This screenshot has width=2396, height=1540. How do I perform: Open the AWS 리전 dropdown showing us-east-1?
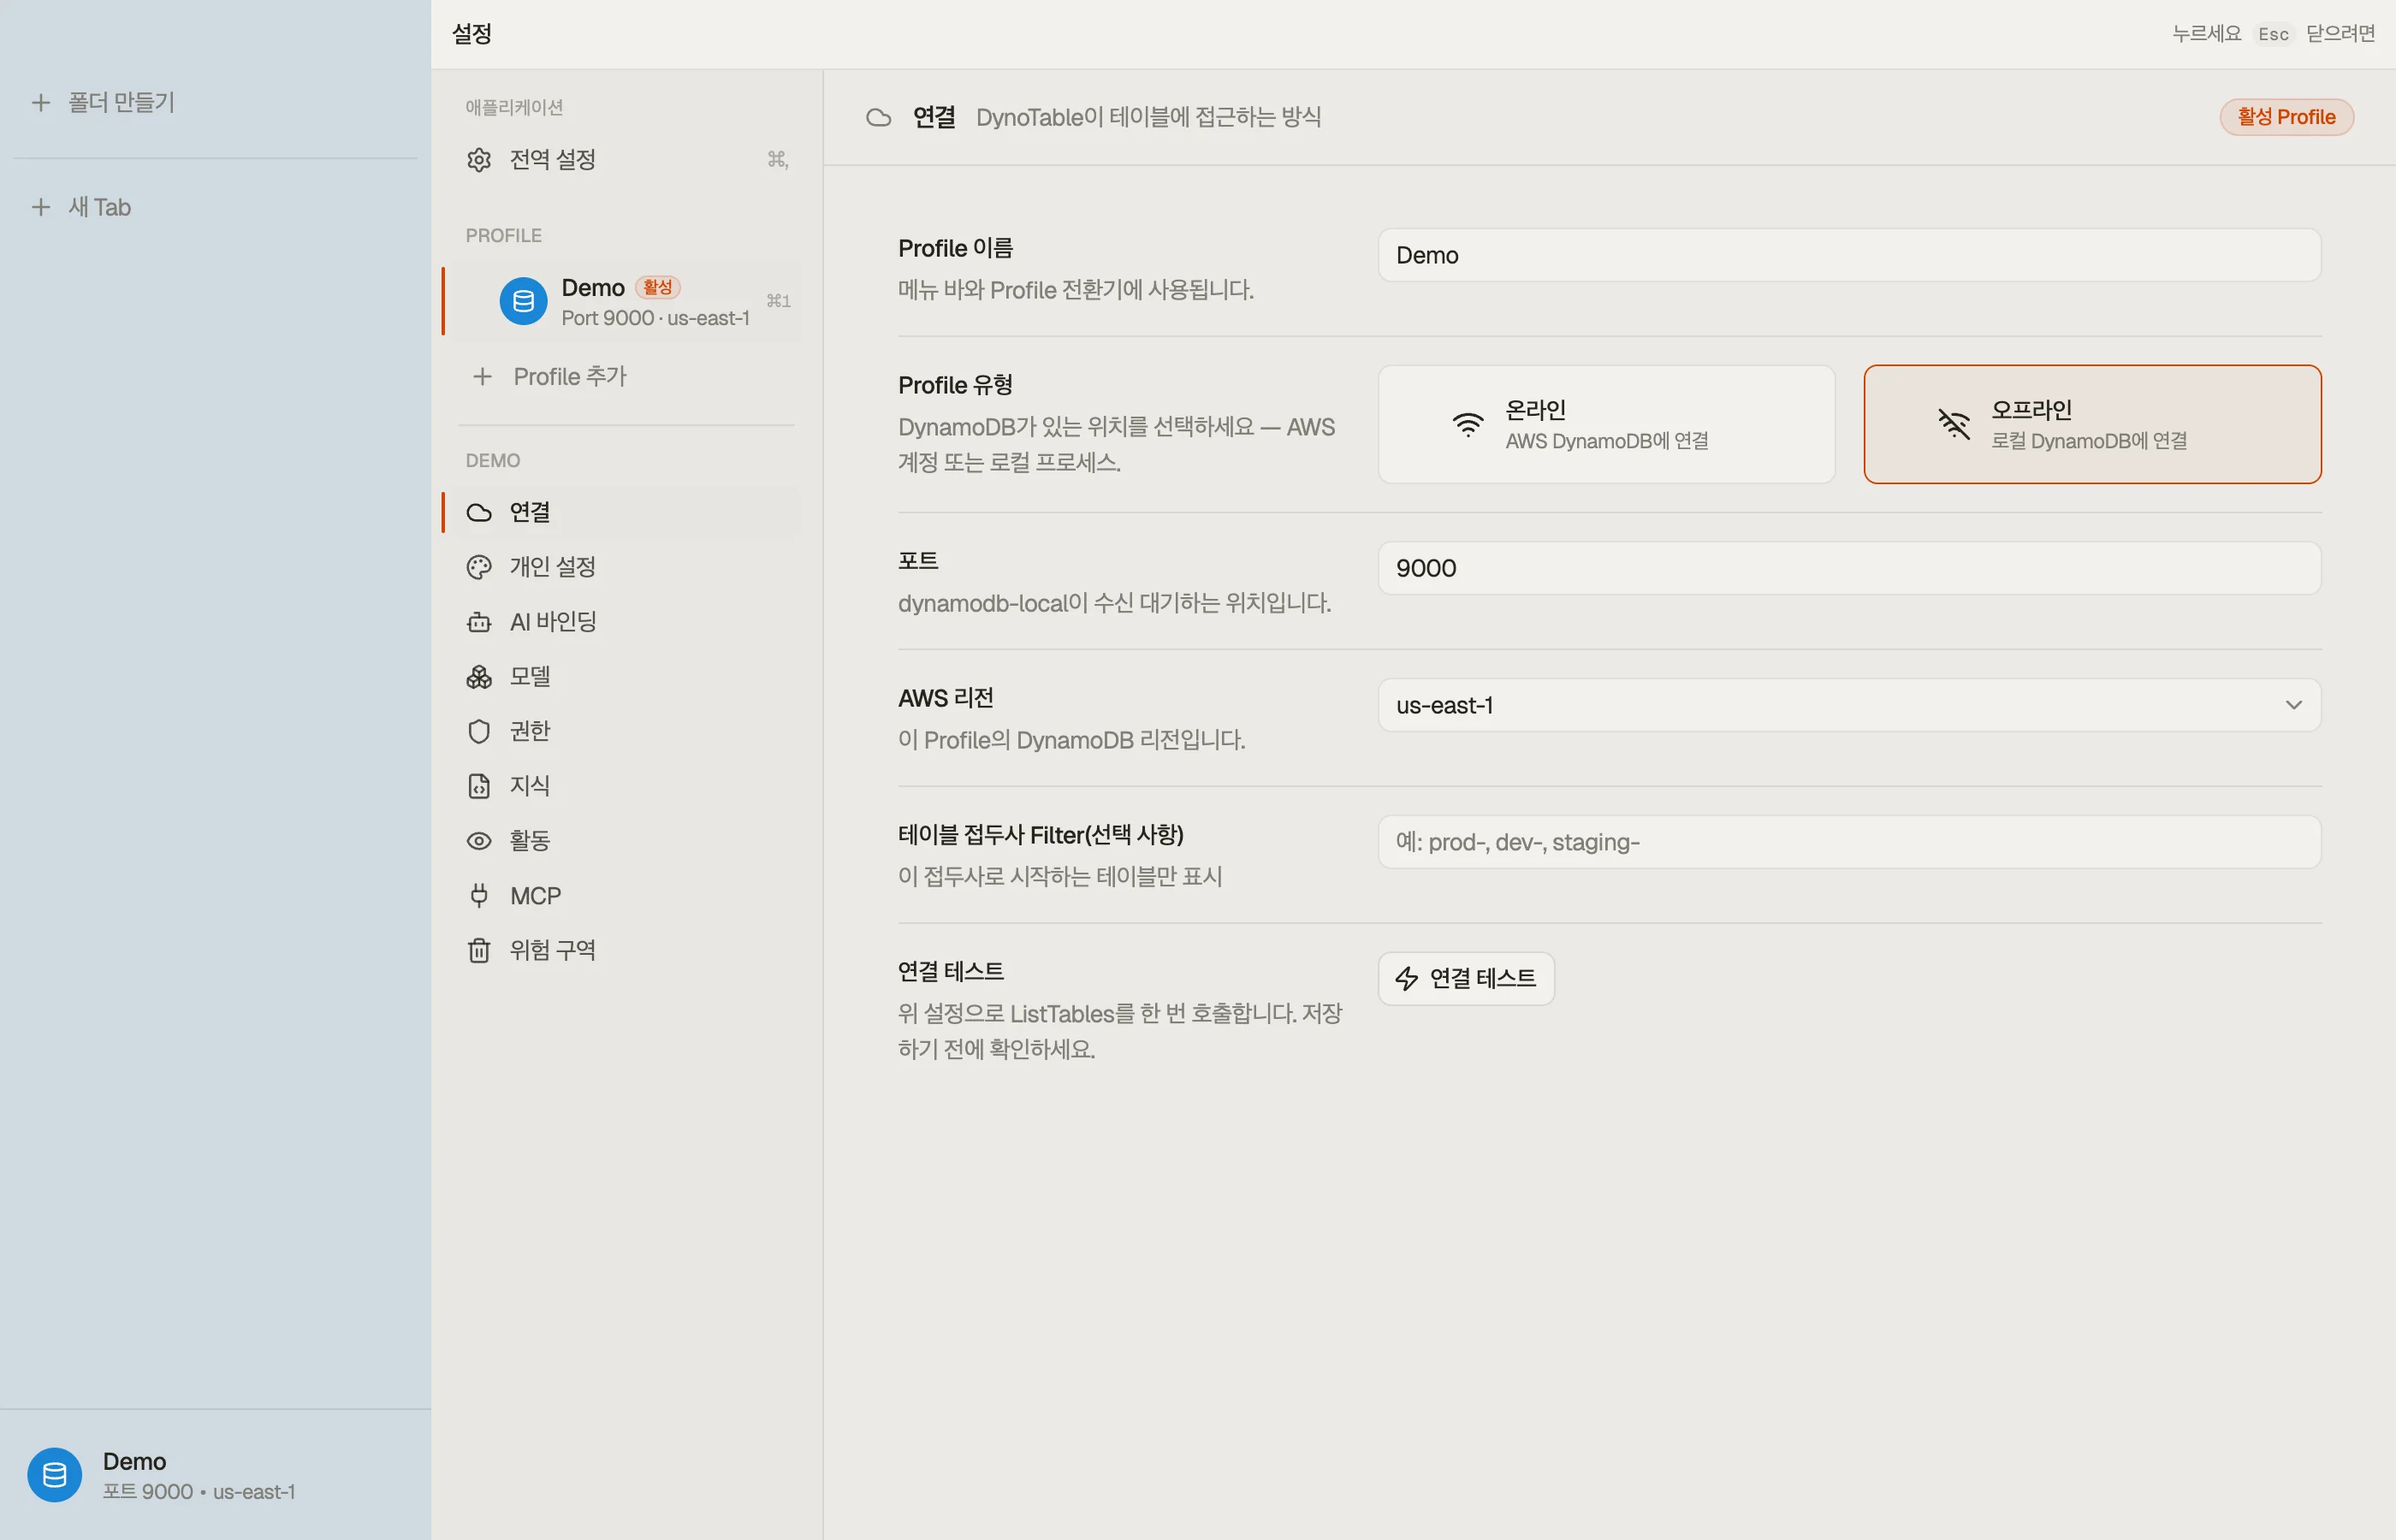[x=1849, y=705]
